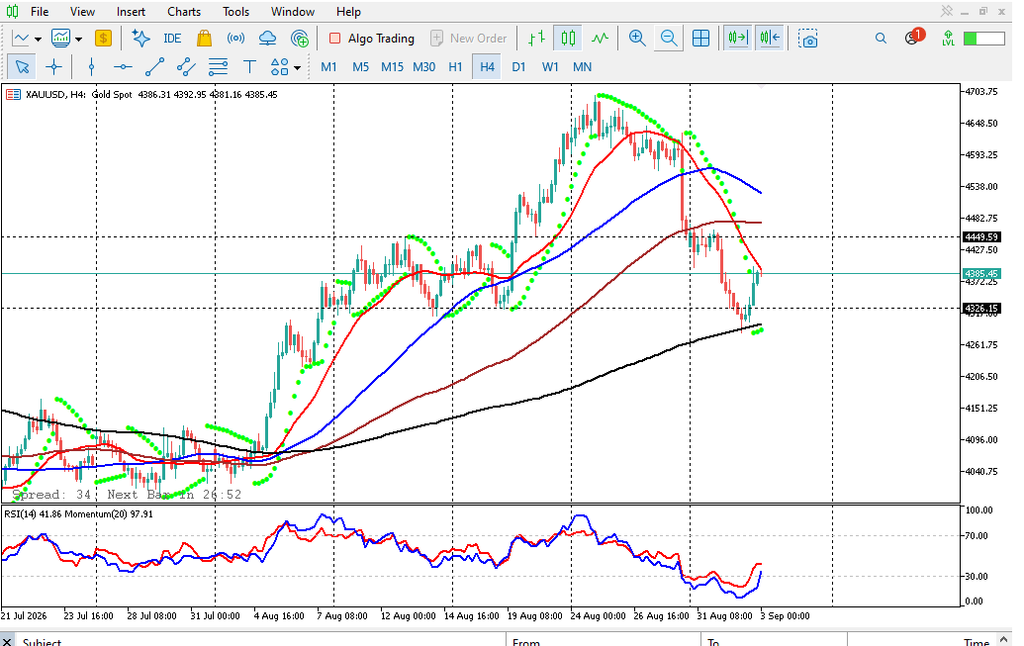Image resolution: width=1024 pixels, height=646 pixels.
Task: Click the XAUUSD, H4 chart title text
Action: click(x=56, y=95)
